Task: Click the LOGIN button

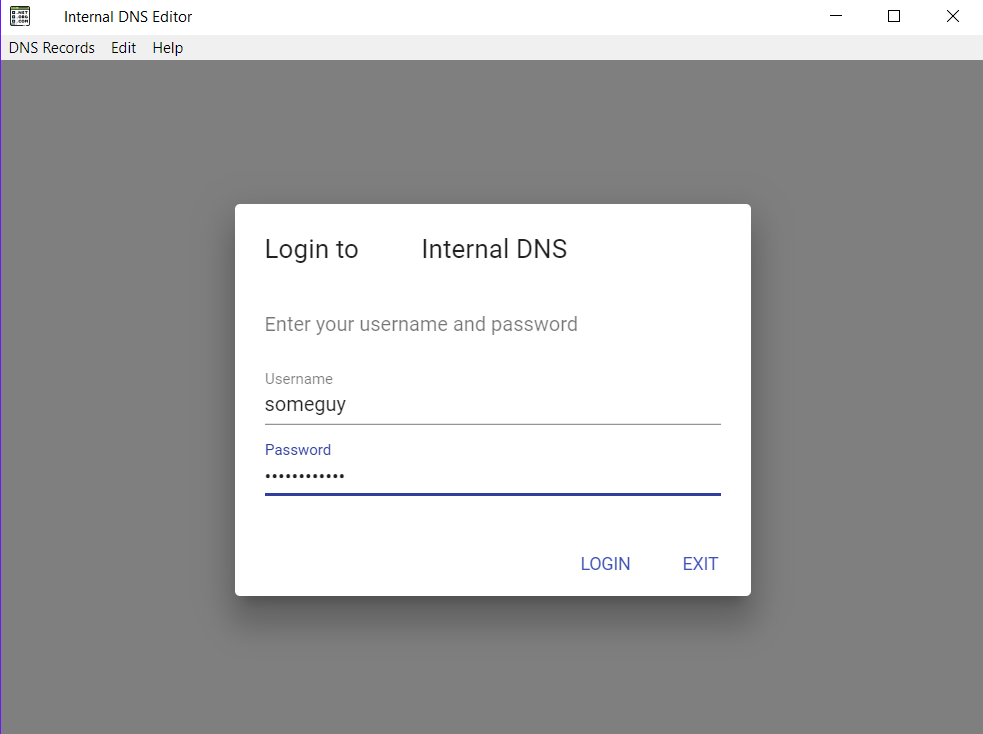Action: pyautogui.click(x=605, y=564)
